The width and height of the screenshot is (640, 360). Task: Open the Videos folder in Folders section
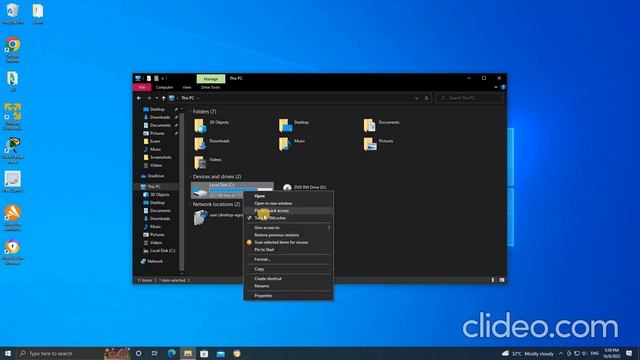pos(208,162)
